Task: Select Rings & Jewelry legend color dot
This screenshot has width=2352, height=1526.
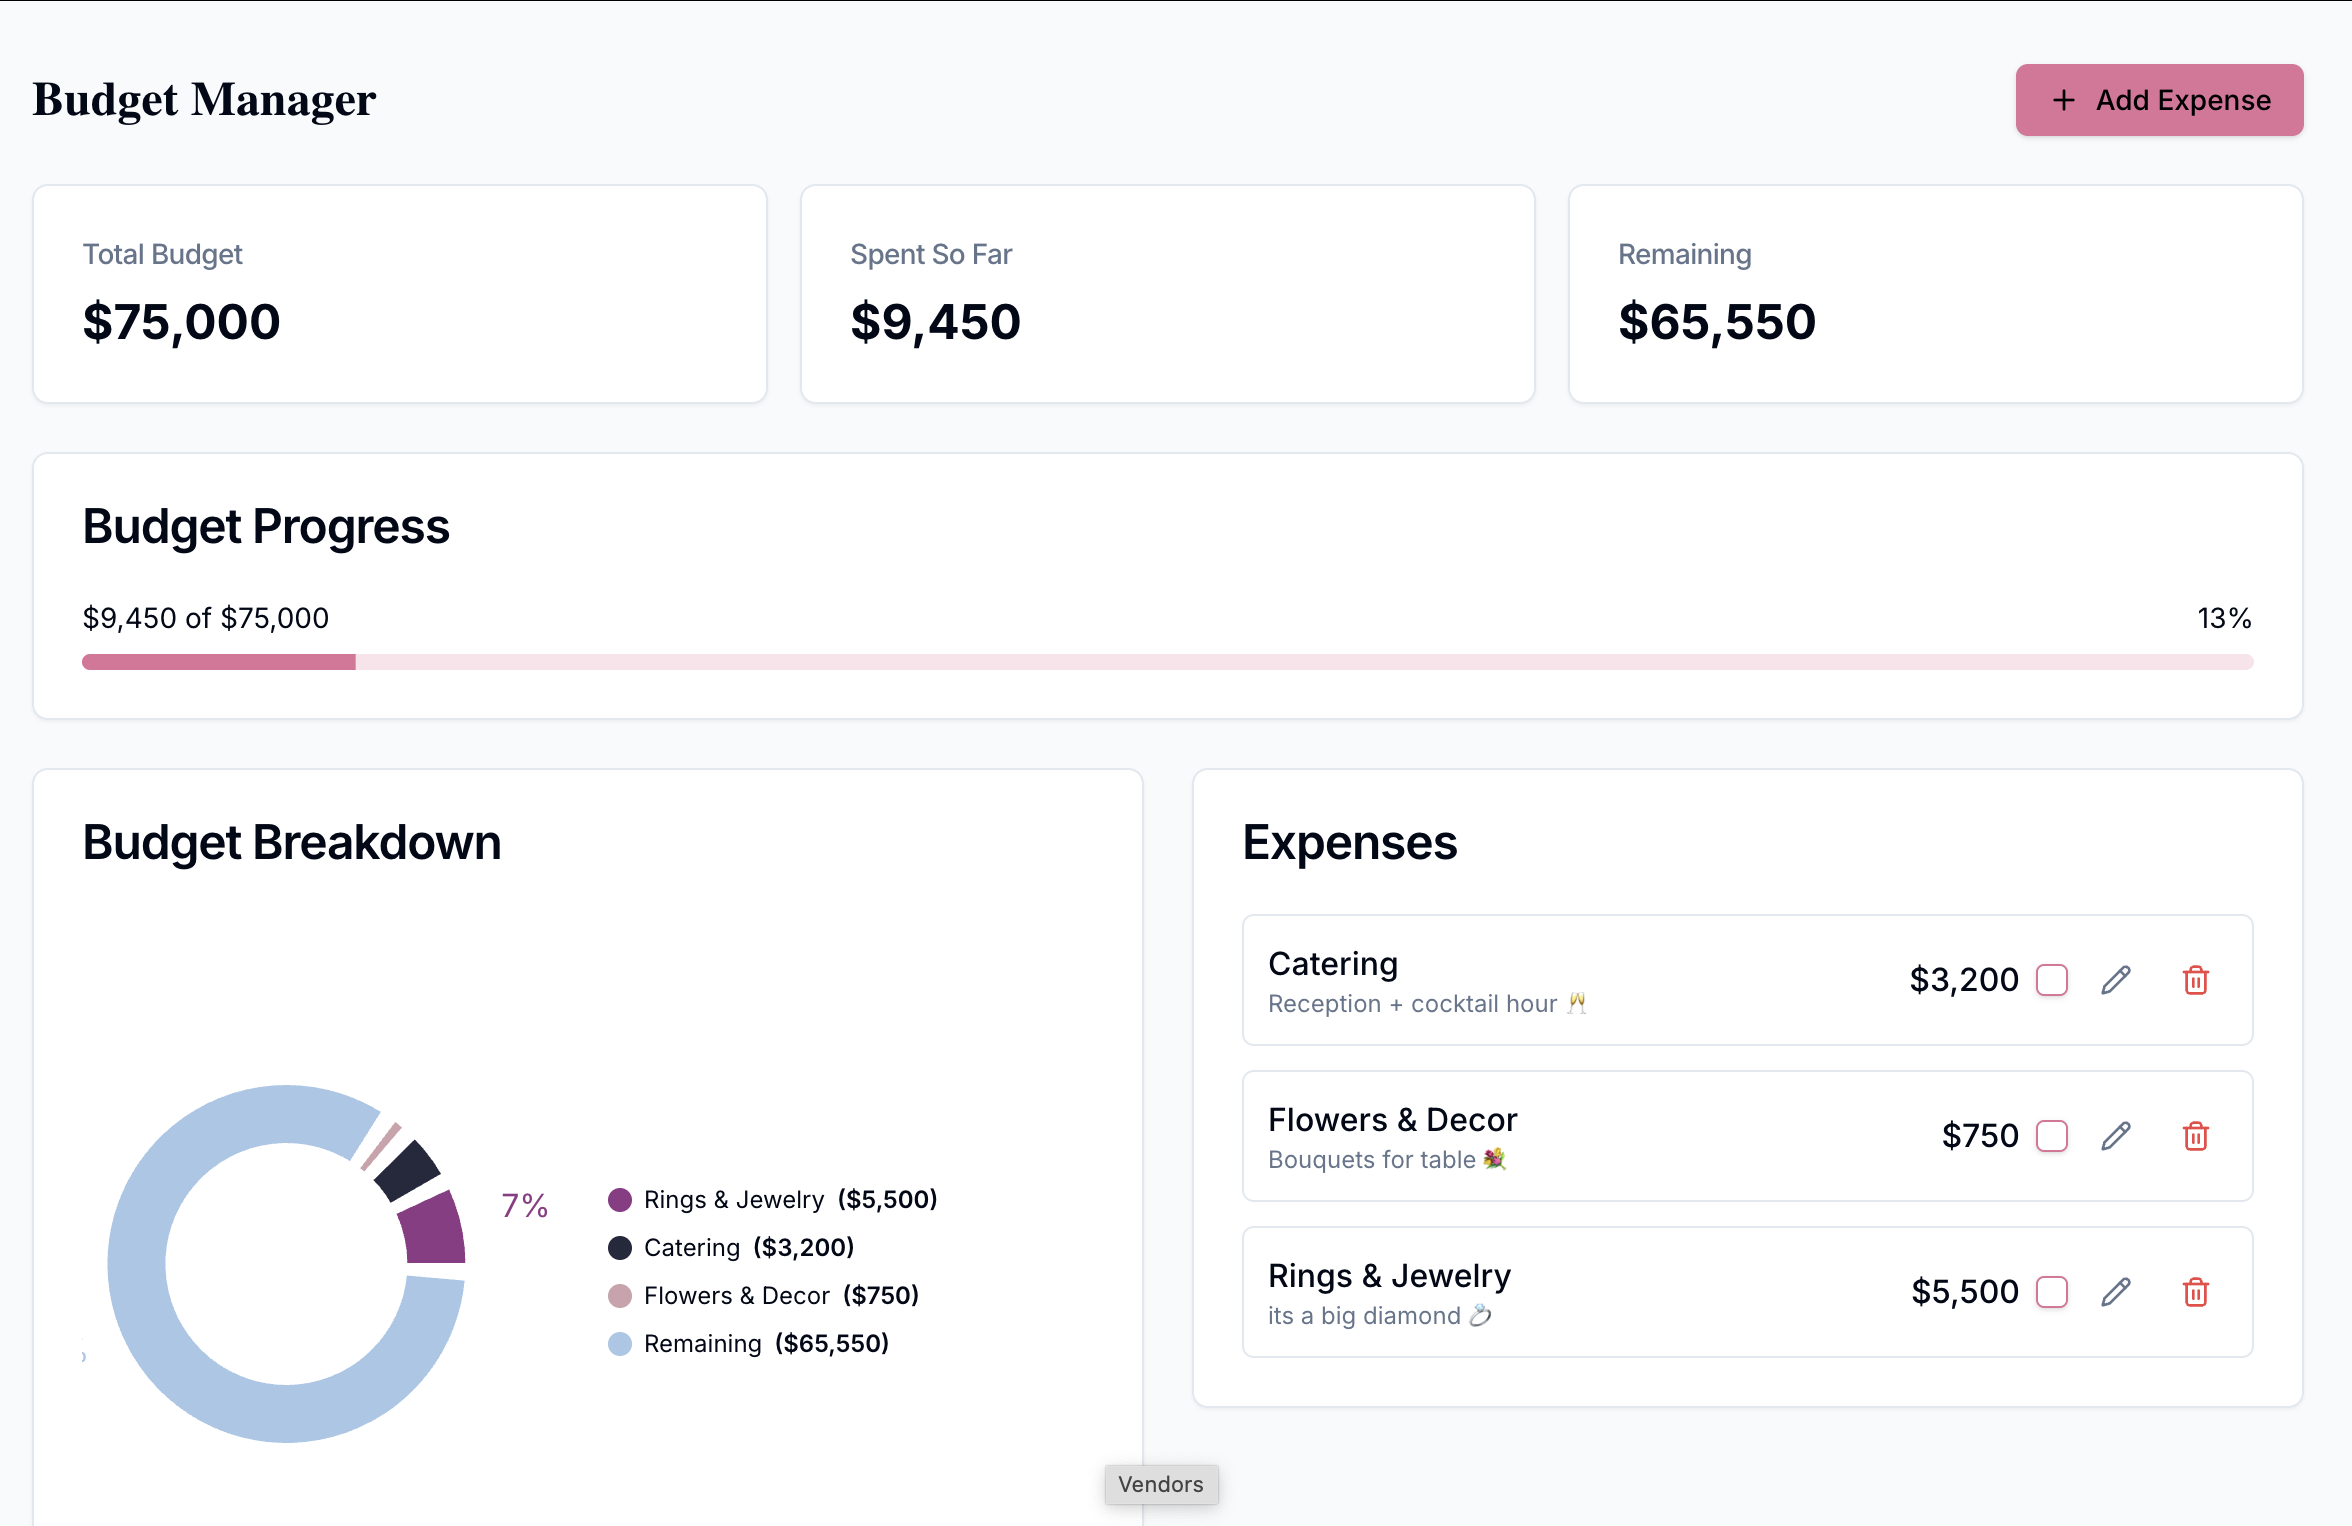Action: pyautogui.click(x=620, y=1200)
